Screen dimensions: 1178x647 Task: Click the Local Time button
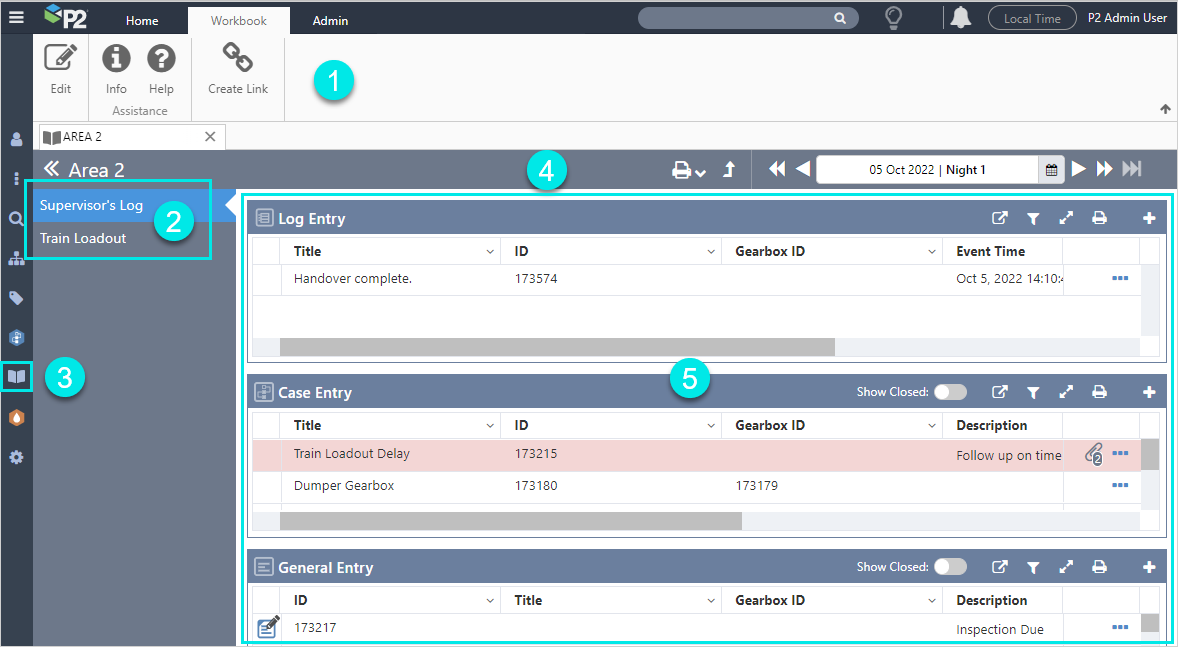tap(1031, 18)
